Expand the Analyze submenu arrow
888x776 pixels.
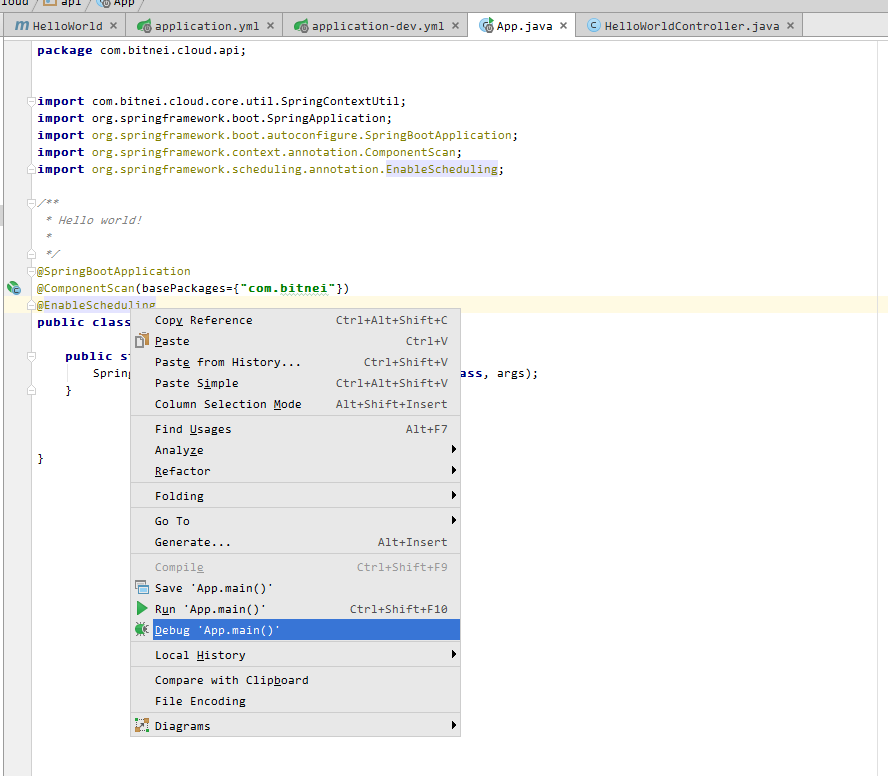click(x=454, y=449)
